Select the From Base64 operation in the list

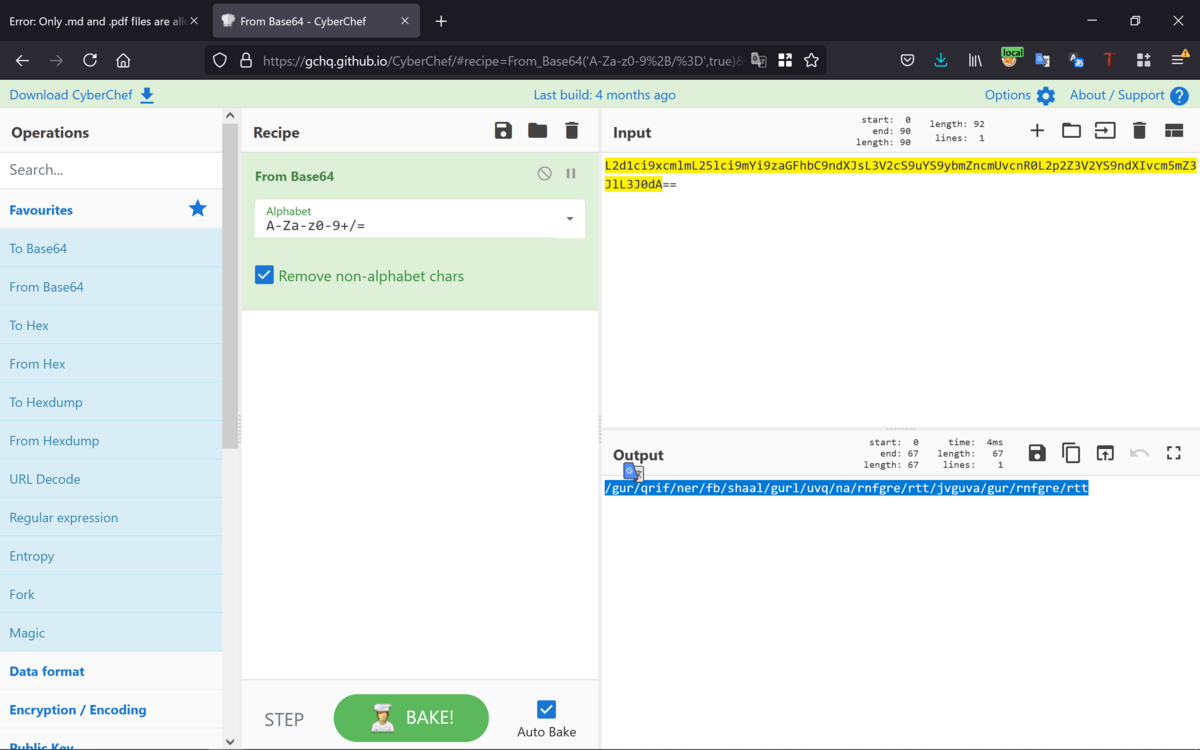[x=111, y=287]
